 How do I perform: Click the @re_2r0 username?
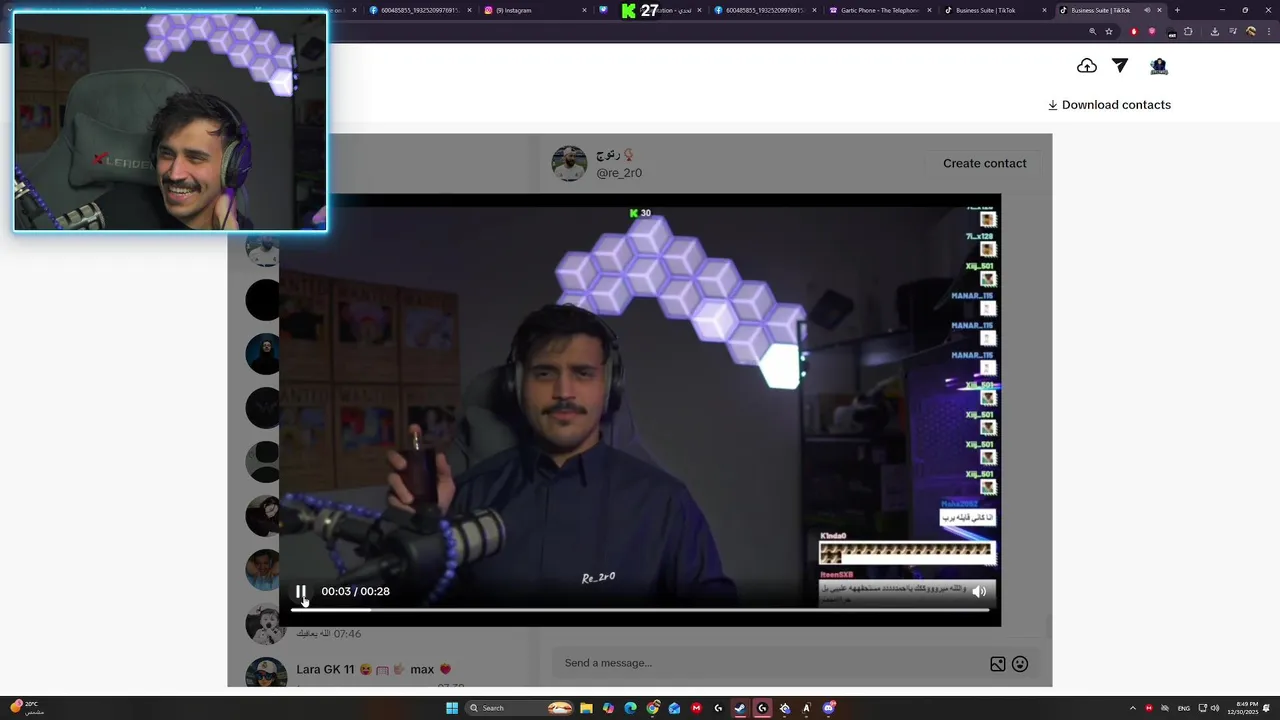pyautogui.click(x=619, y=173)
